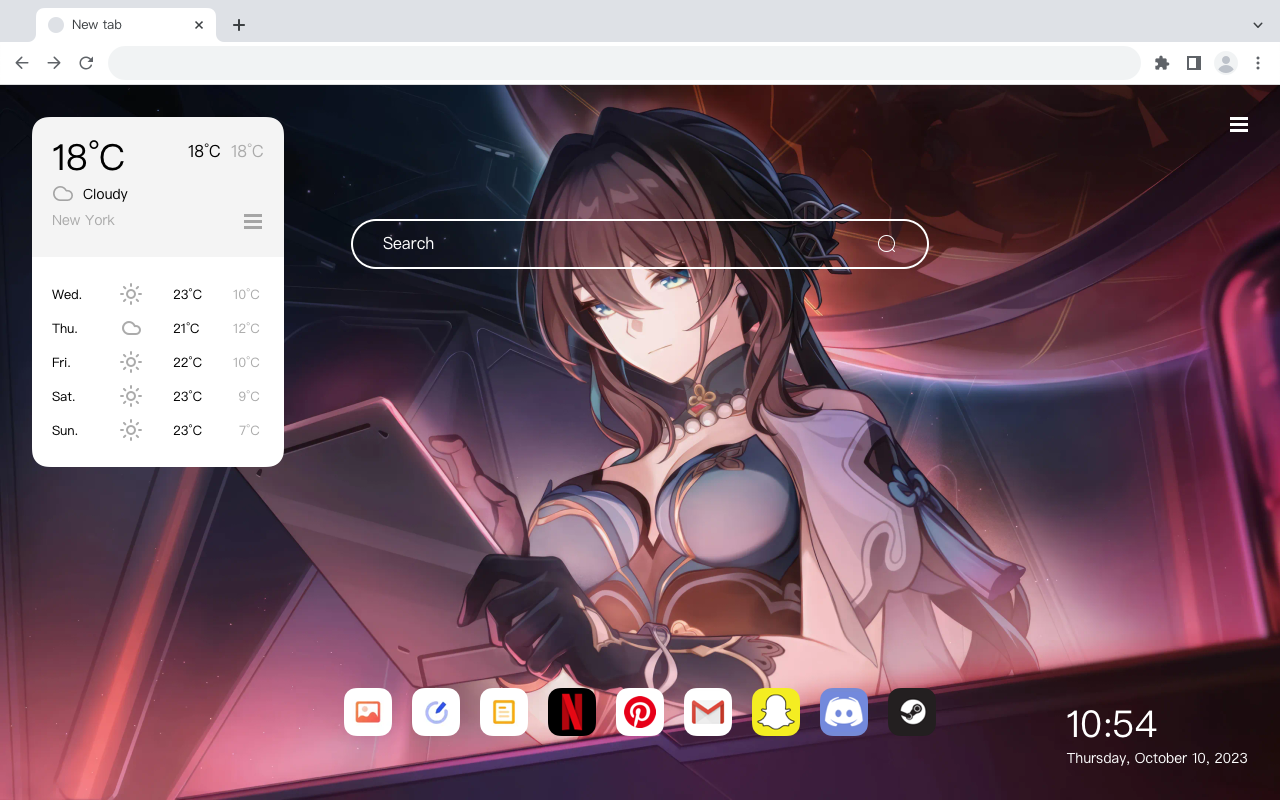This screenshot has width=1280, height=800.
Task: Open the Discord shortcut
Action: click(844, 712)
